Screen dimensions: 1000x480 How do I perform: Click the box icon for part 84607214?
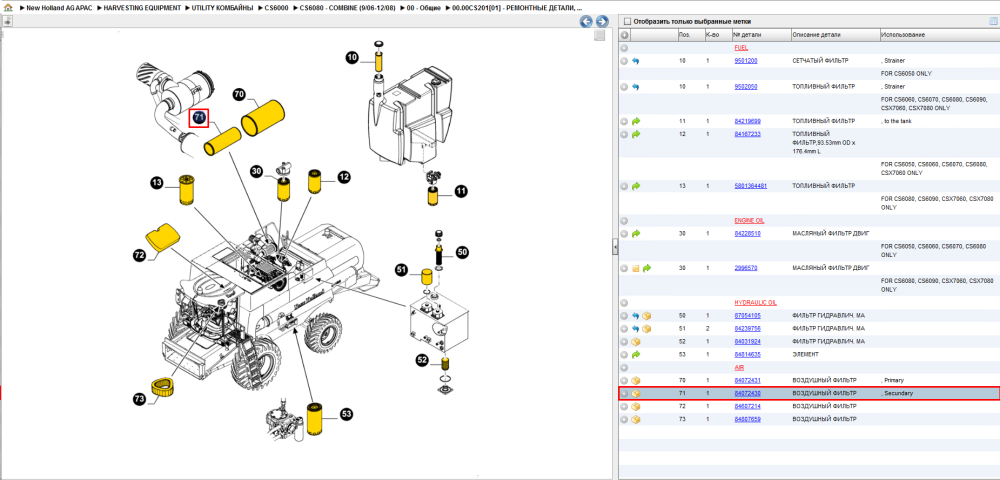tap(636, 407)
